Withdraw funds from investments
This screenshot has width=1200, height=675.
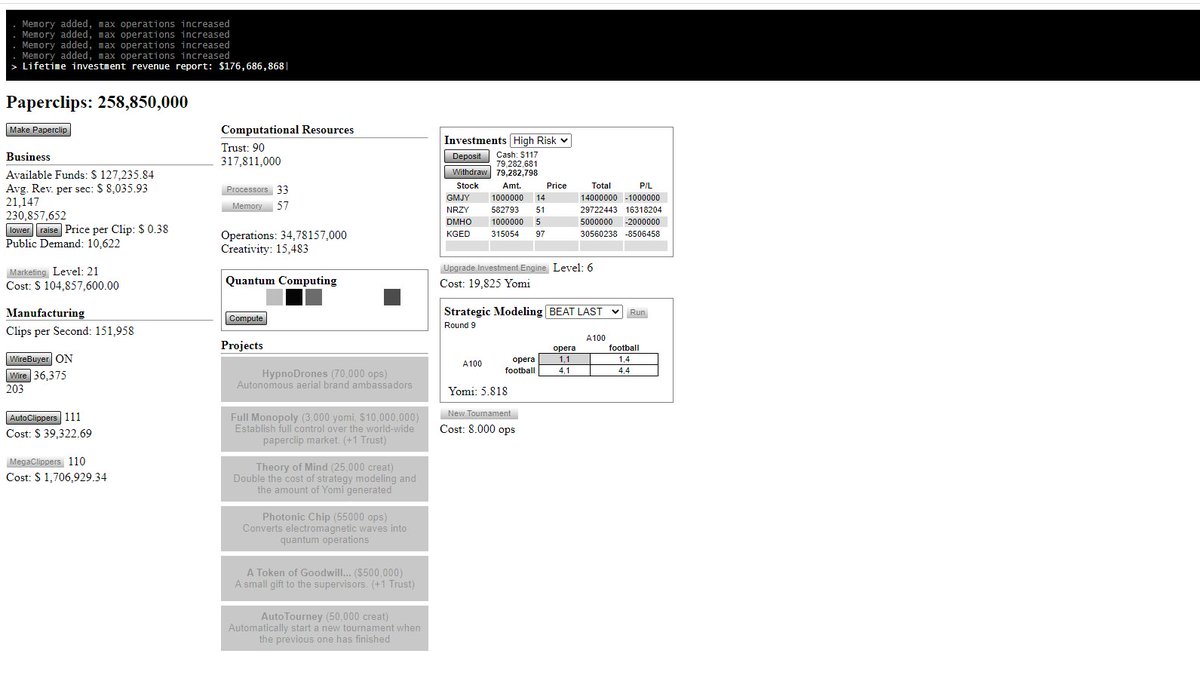(466, 172)
